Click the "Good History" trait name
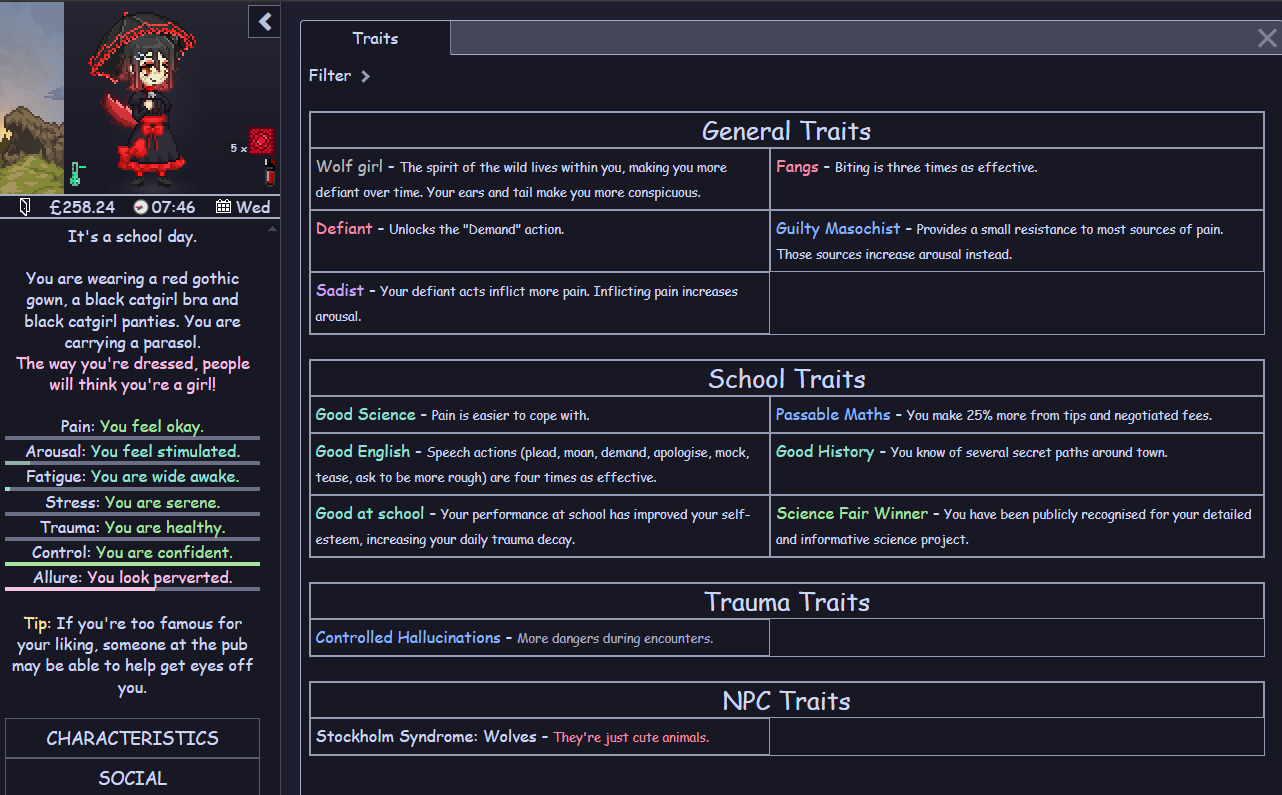The width and height of the screenshot is (1282, 795). tap(825, 452)
